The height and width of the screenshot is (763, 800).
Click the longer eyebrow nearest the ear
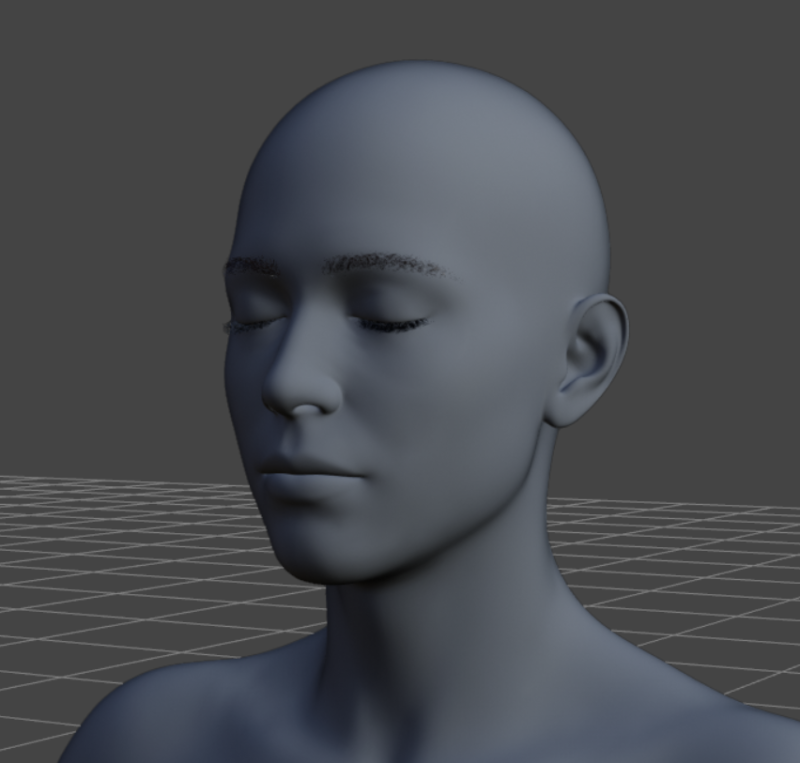392,265
